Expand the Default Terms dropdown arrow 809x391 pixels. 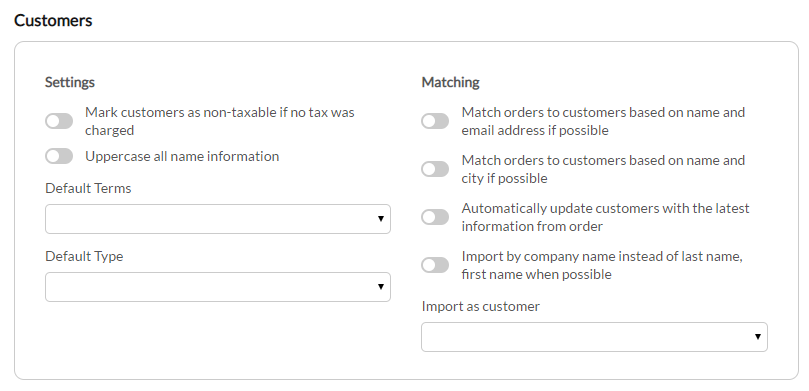pos(381,219)
